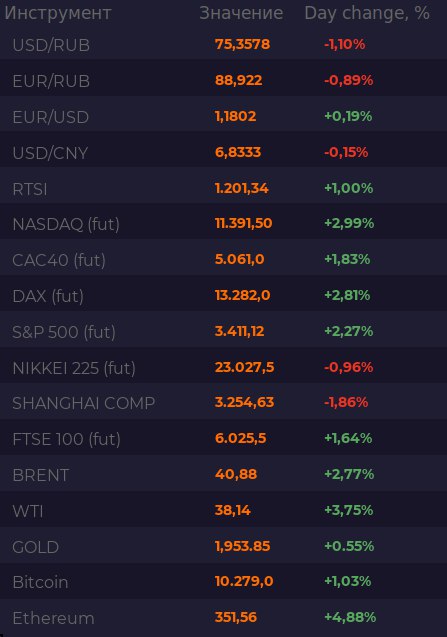Select the USD/RUB instrument row
The width and height of the screenshot is (447, 637).
pos(224,44)
